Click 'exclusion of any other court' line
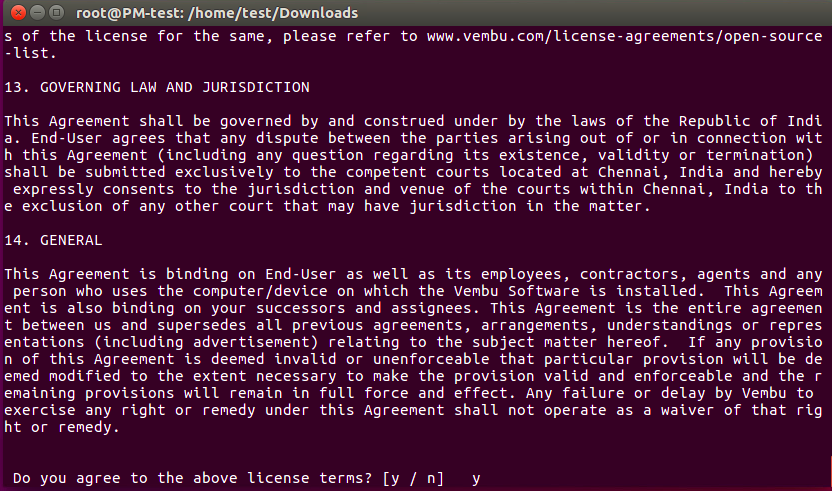 pyautogui.click(x=327, y=206)
